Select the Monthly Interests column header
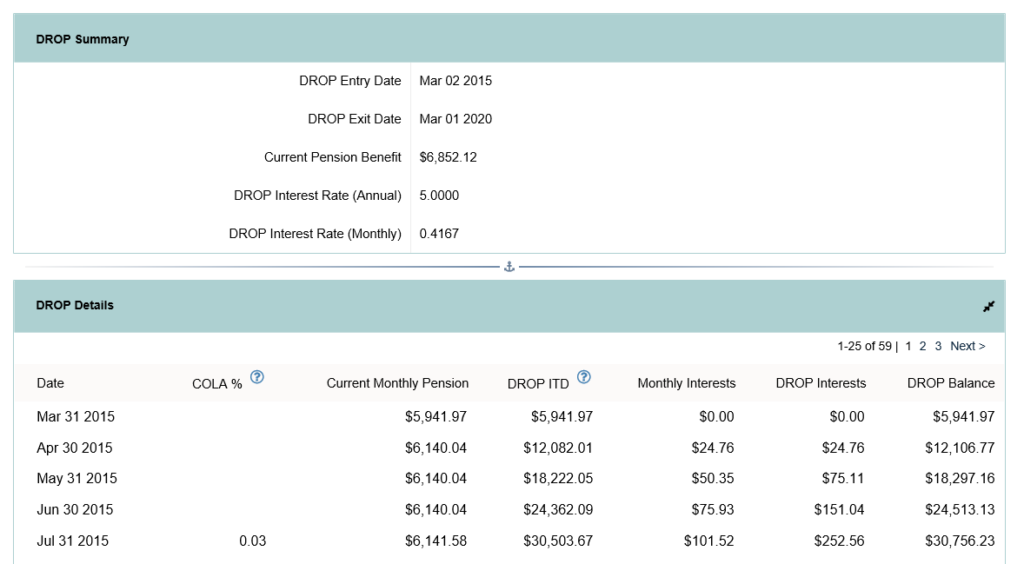 pos(686,383)
